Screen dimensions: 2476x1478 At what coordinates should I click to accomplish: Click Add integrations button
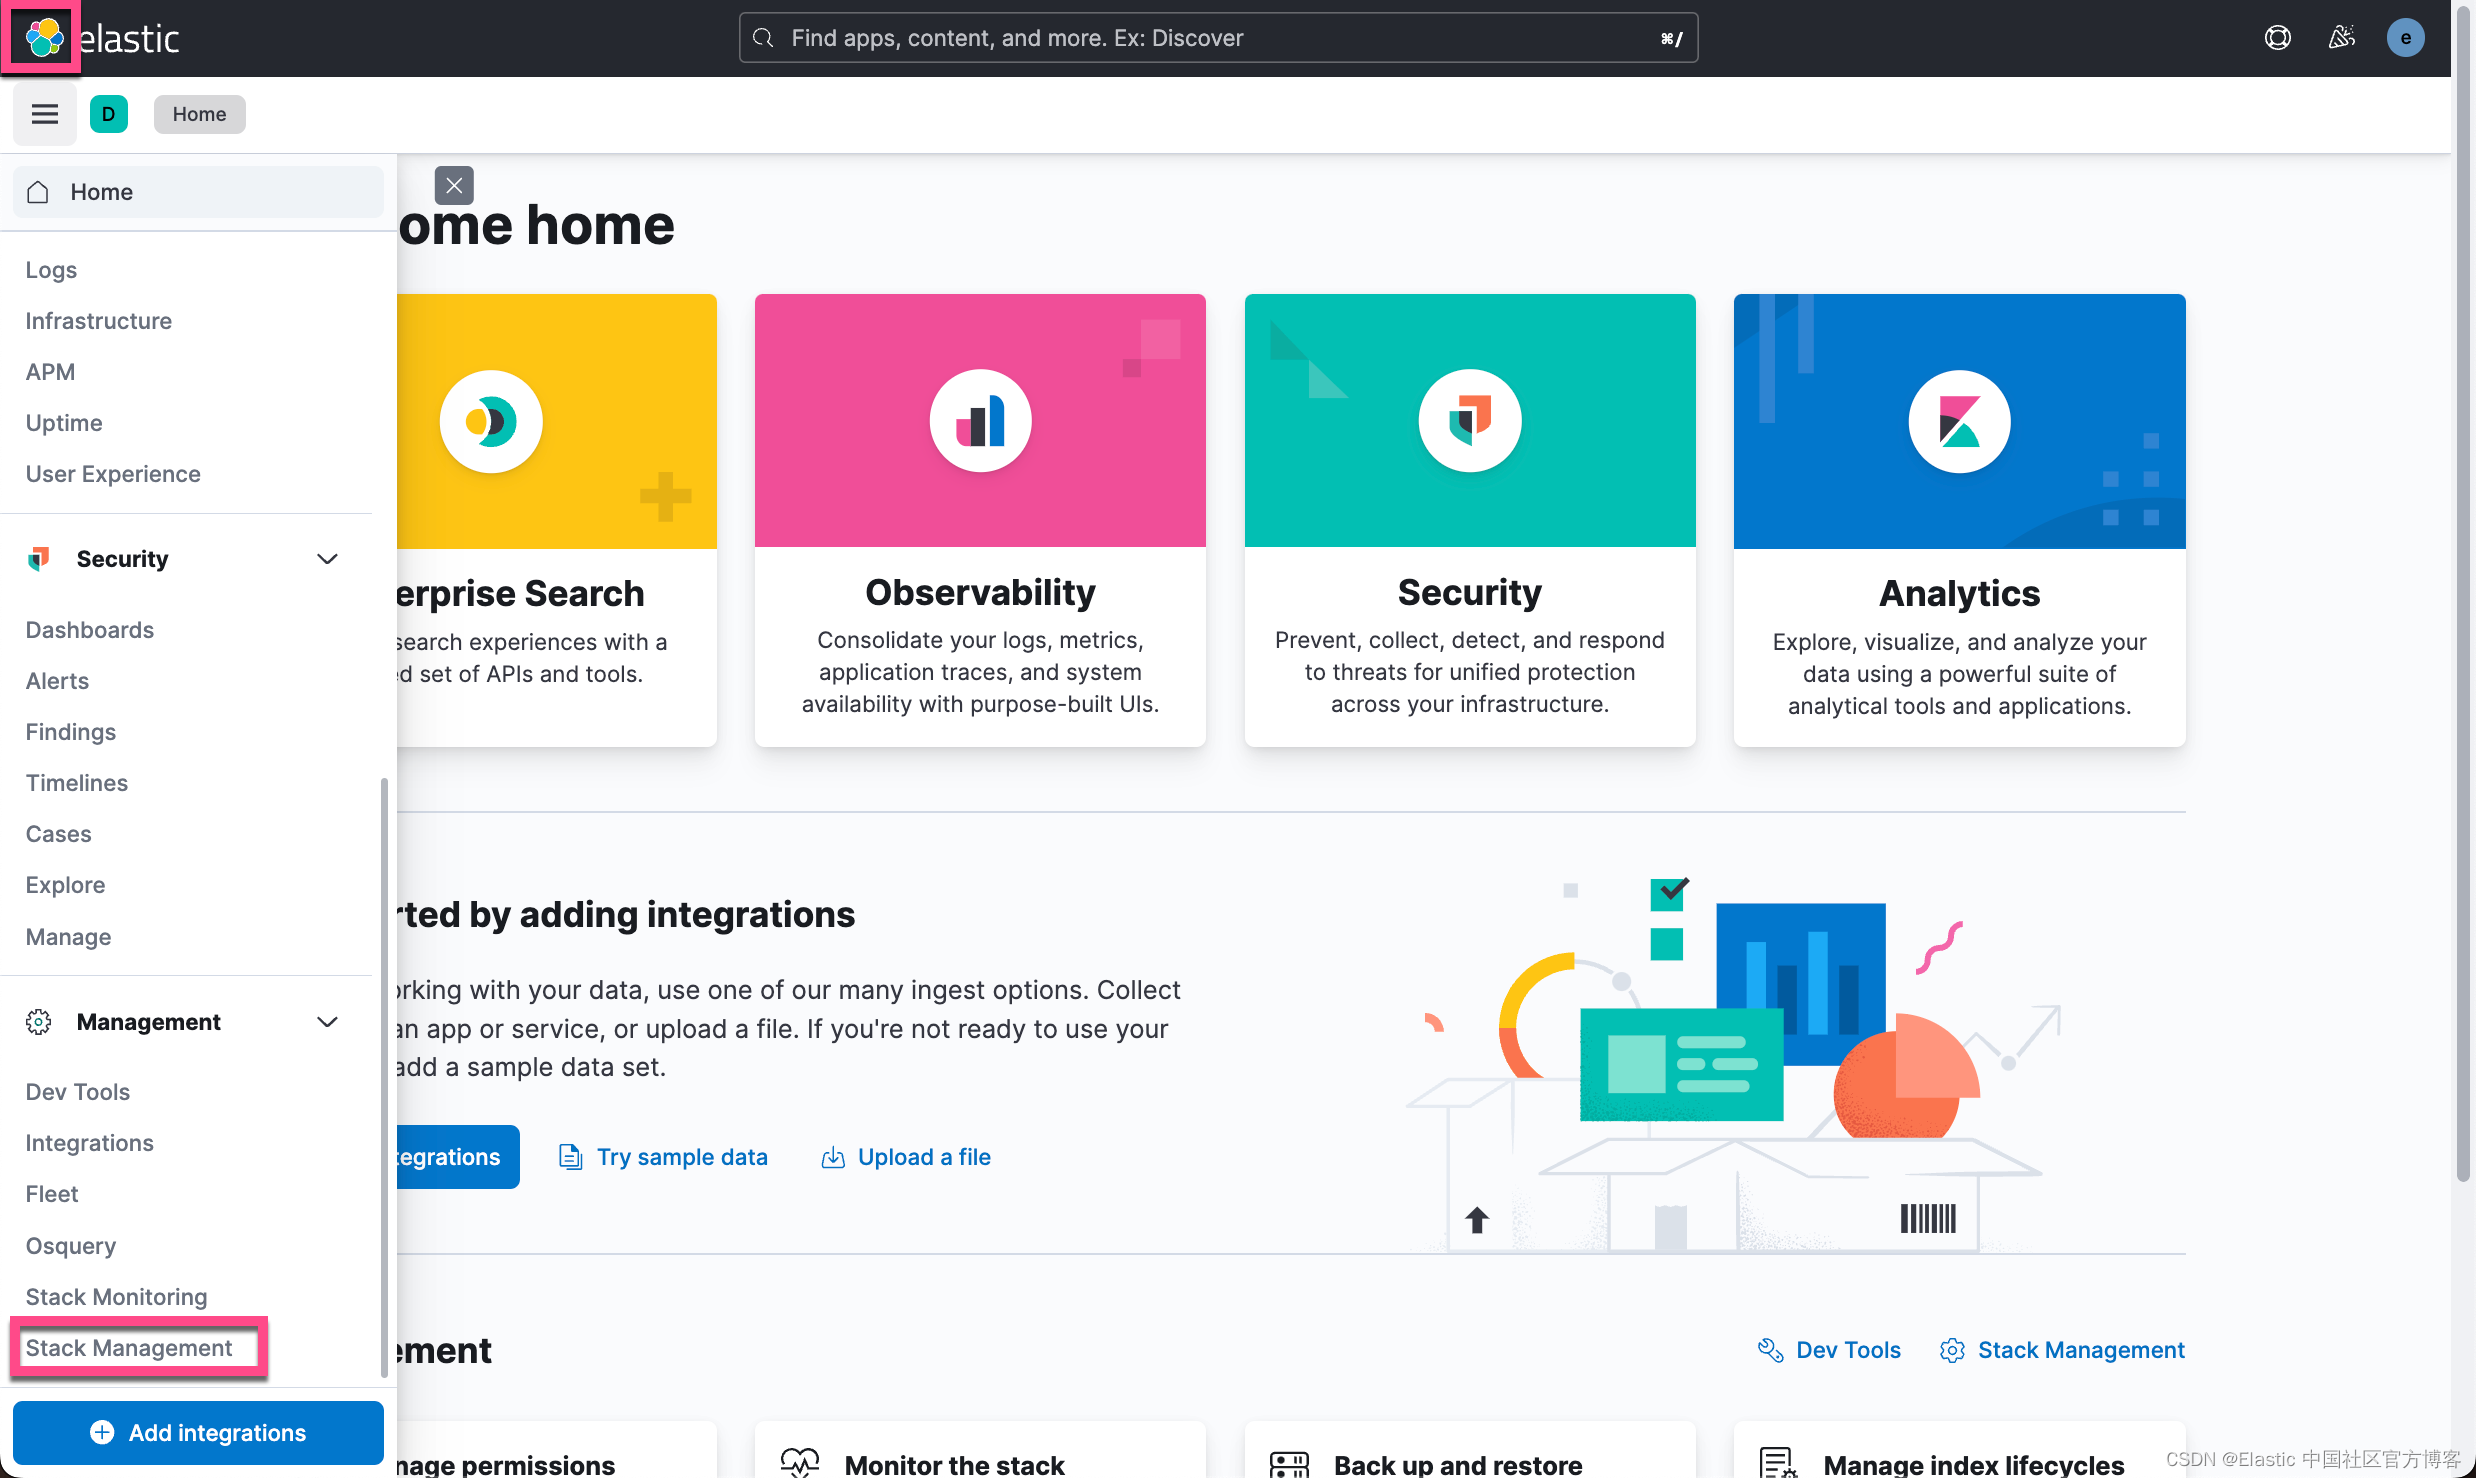tap(198, 1432)
